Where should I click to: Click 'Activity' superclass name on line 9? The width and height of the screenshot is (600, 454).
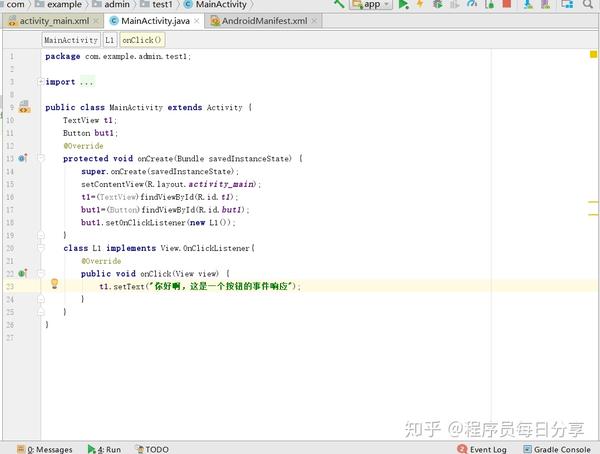pos(225,108)
